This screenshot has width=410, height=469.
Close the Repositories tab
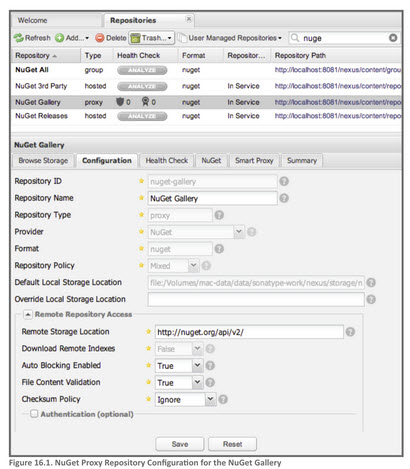click(x=189, y=19)
